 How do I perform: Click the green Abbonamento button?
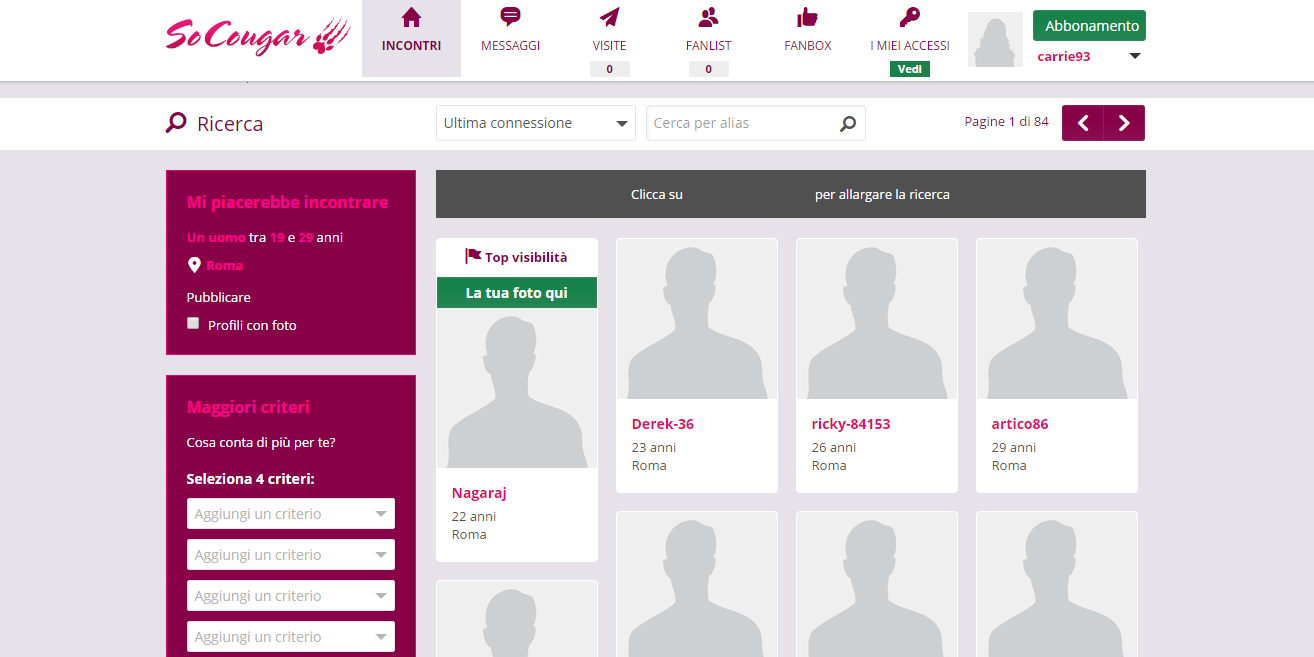[1089, 26]
